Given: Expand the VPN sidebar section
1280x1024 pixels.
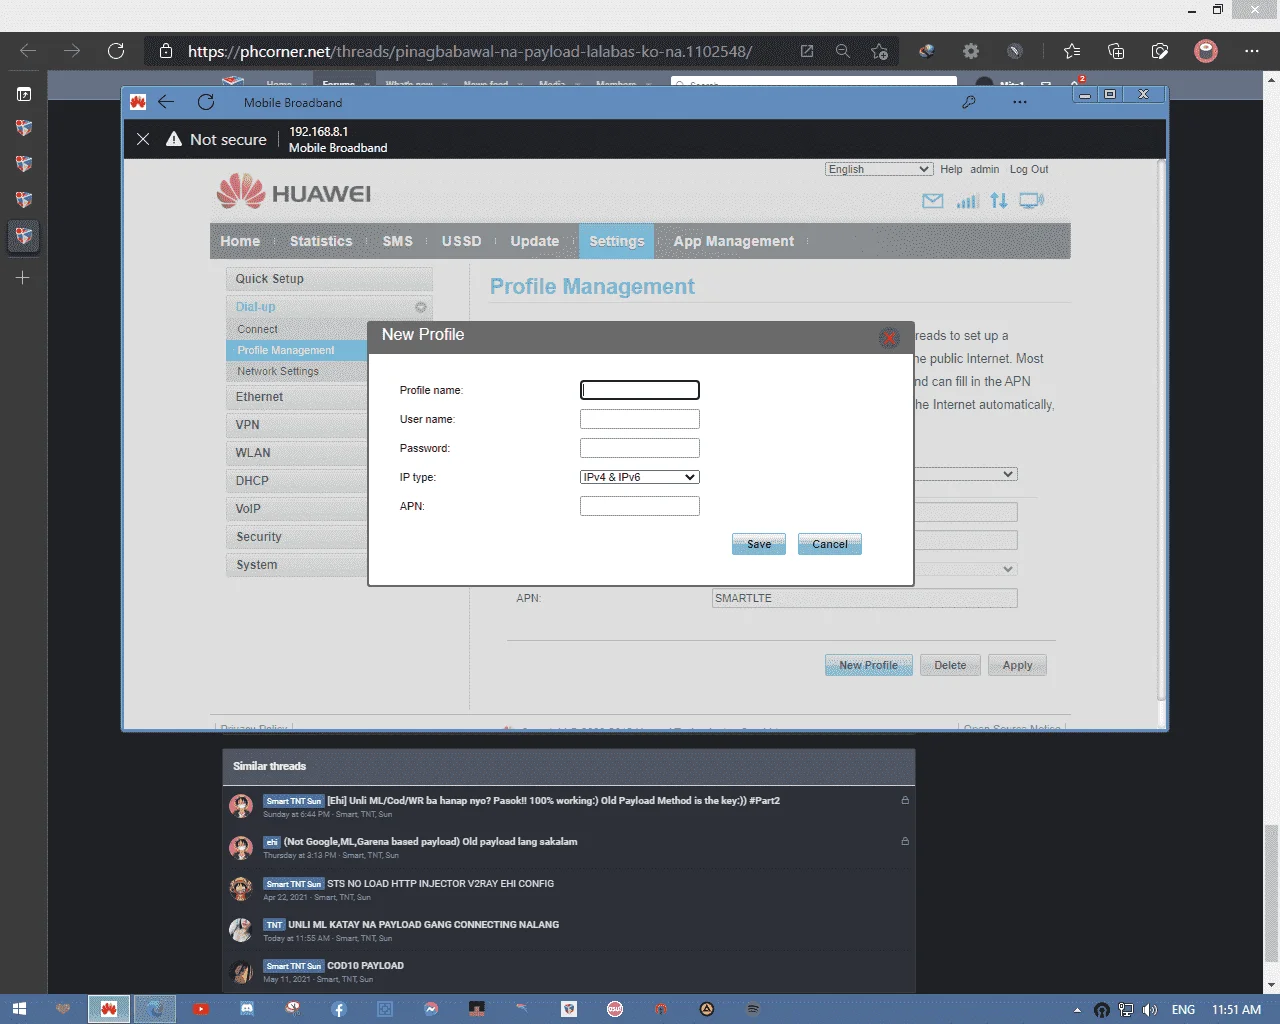Looking at the screenshot, I should tap(297, 425).
